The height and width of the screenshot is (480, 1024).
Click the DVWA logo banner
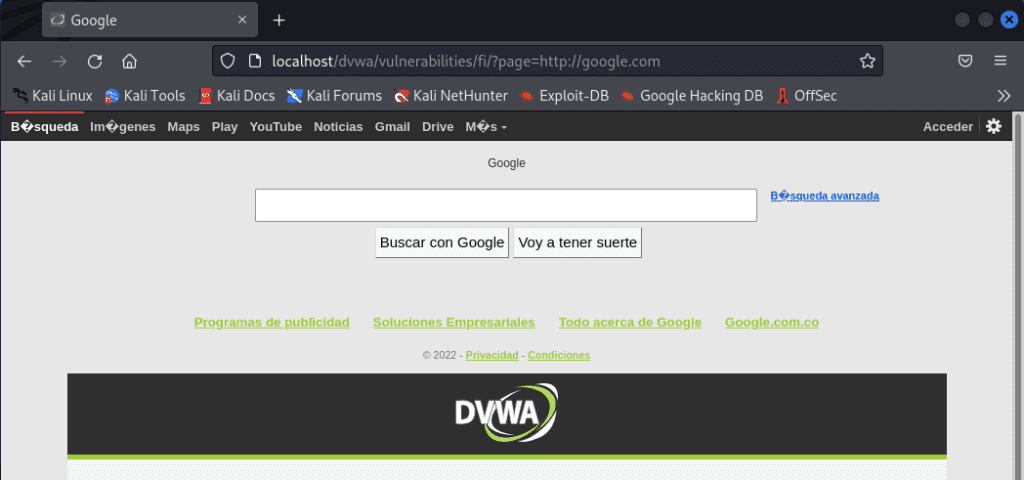507,413
